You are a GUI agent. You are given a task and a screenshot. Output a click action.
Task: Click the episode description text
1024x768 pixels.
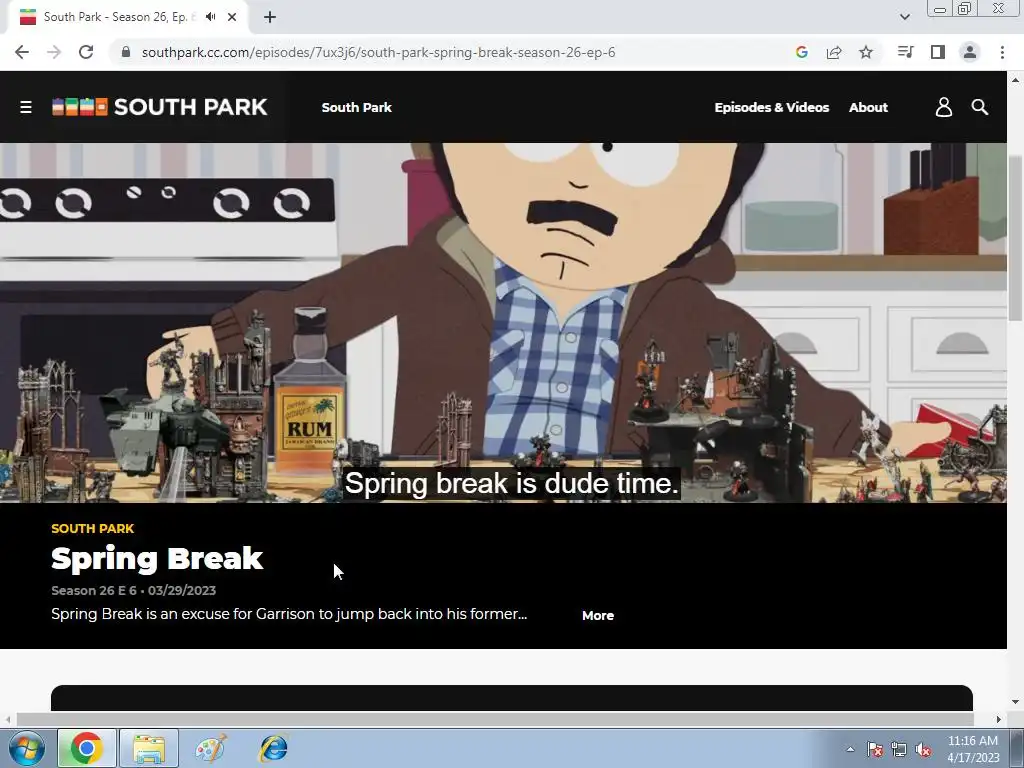point(289,614)
